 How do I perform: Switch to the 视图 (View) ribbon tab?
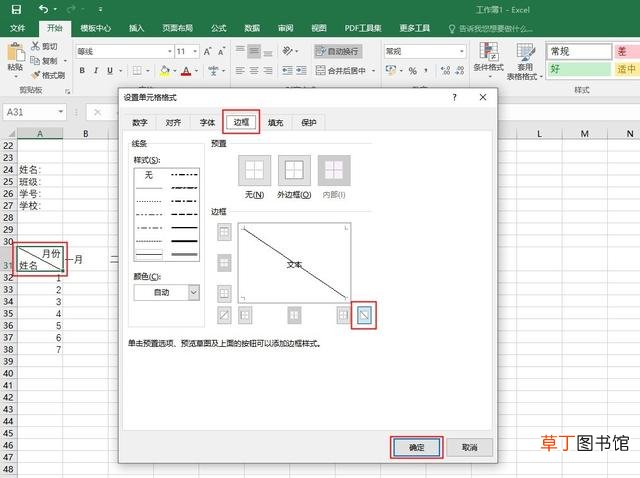click(319, 28)
